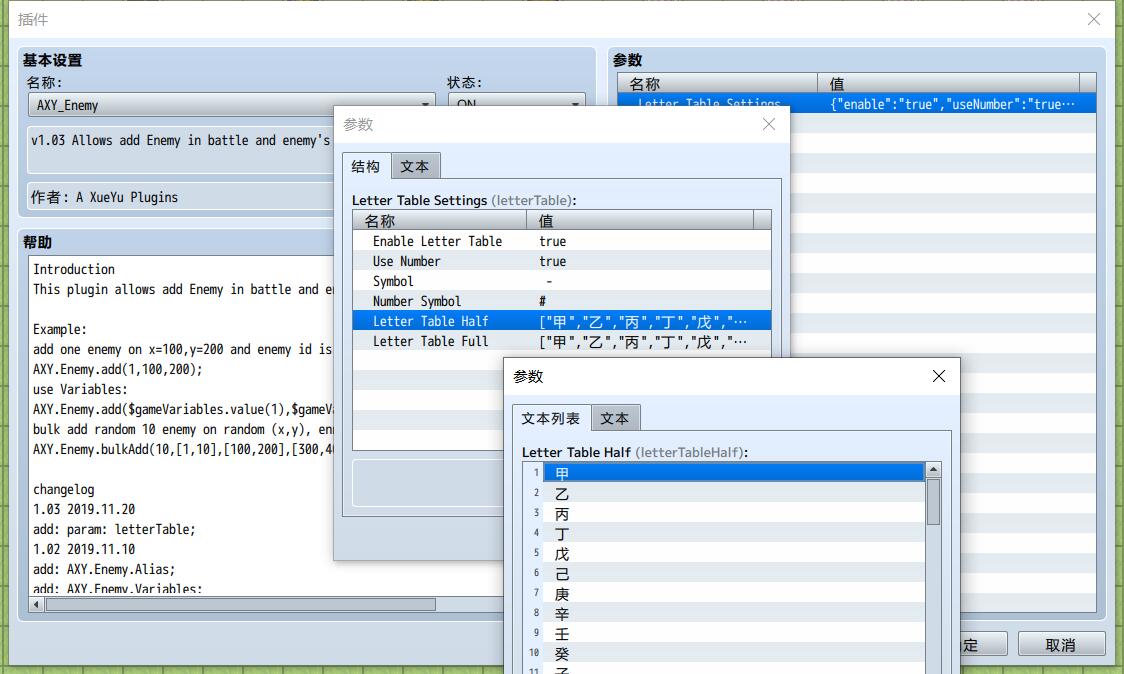This screenshot has width=1124, height=674.
Task: Select the Letter Table Settings parameter row
Action: pyautogui.click(x=857, y=104)
